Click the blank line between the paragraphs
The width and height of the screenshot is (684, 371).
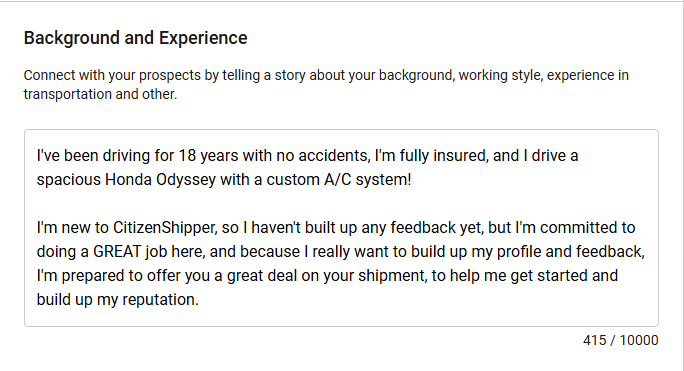[x=341, y=203]
